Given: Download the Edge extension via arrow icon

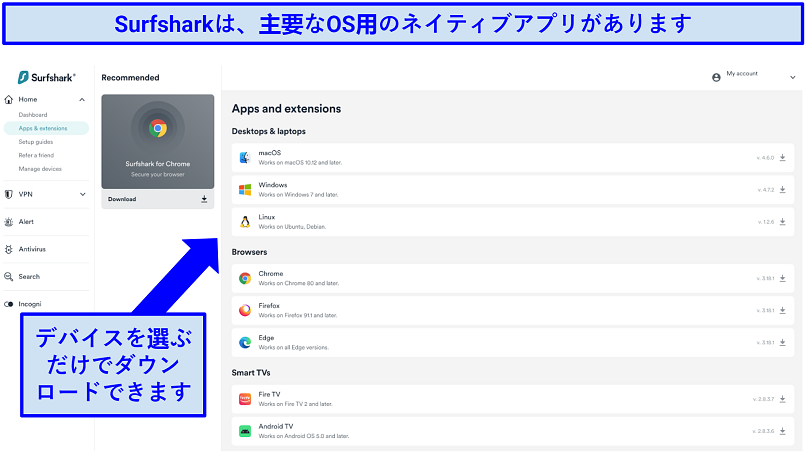Looking at the screenshot, I should (x=782, y=342).
